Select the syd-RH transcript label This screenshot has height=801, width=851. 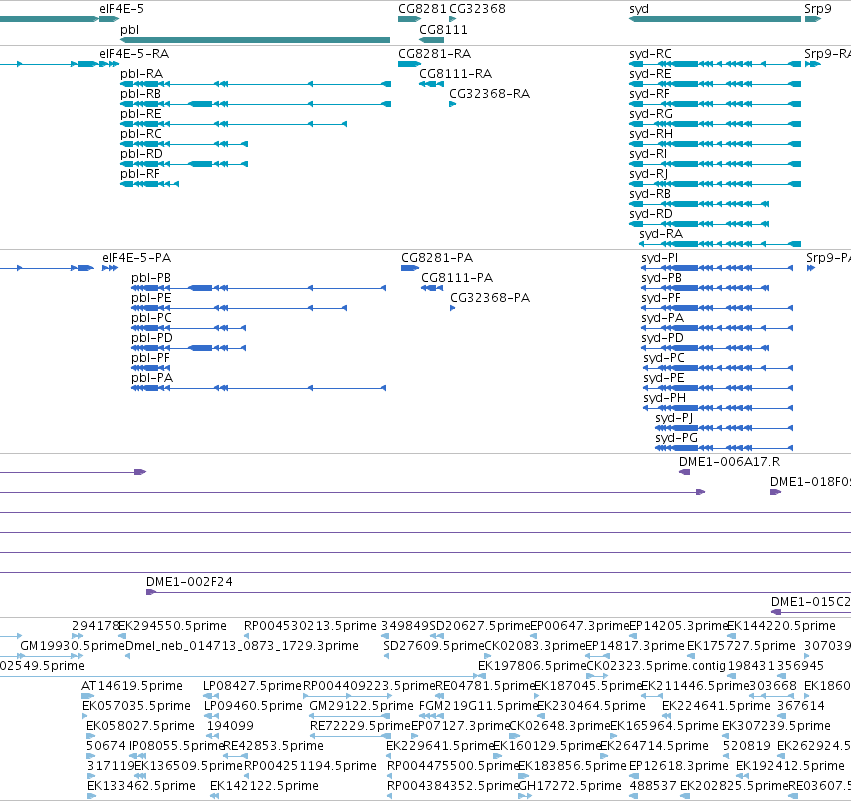point(651,134)
